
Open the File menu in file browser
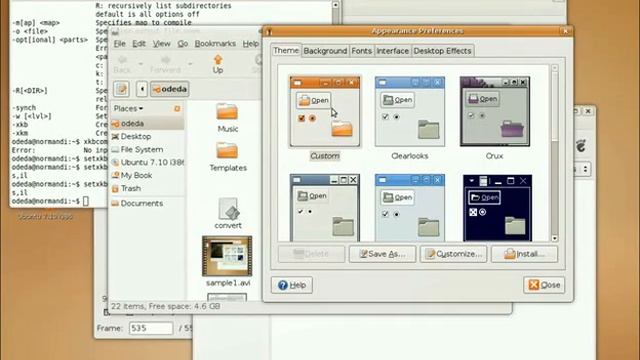coord(119,44)
